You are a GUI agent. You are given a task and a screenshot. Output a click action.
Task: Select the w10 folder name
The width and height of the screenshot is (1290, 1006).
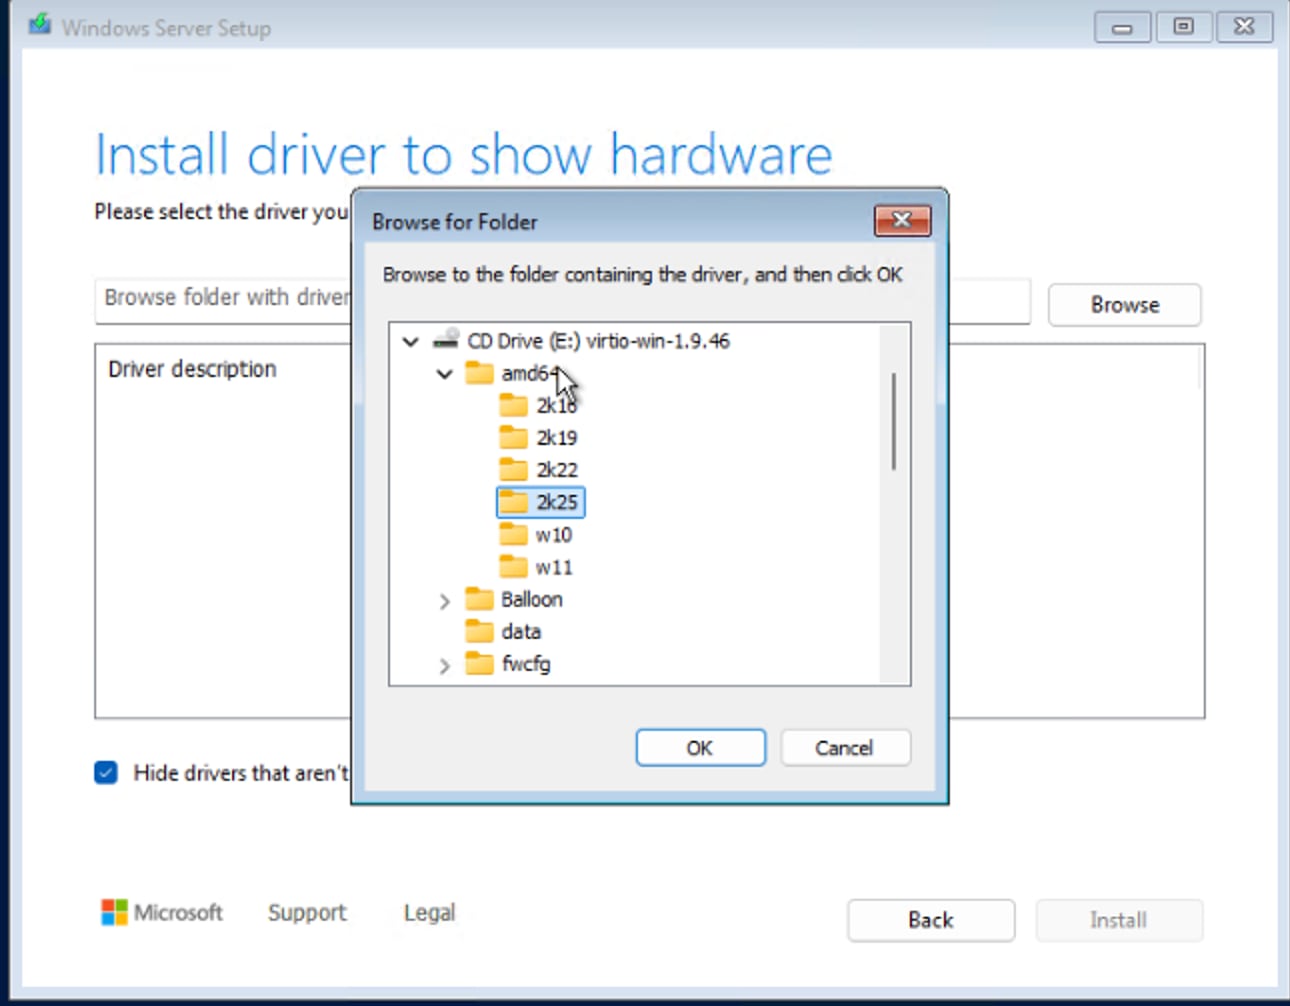click(x=554, y=534)
